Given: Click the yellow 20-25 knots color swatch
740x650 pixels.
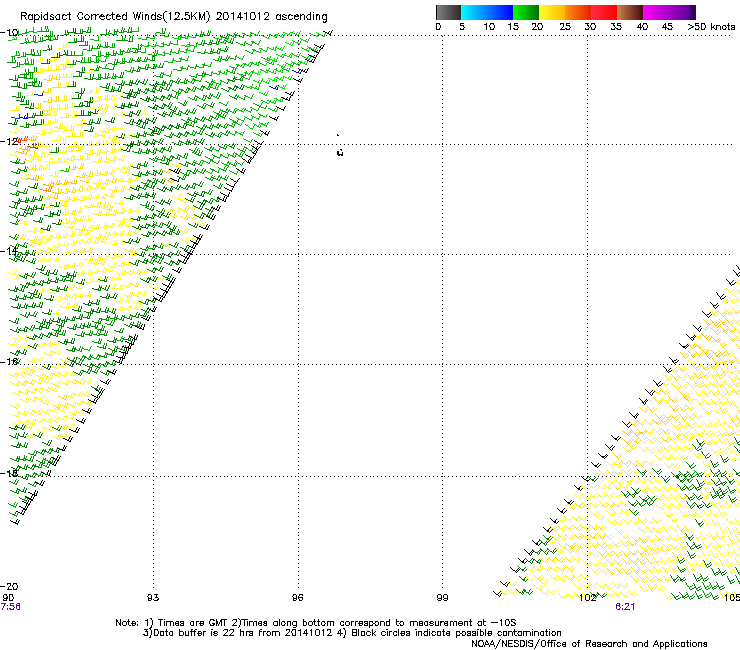Looking at the screenshot, I should click(x=552, y=12).
